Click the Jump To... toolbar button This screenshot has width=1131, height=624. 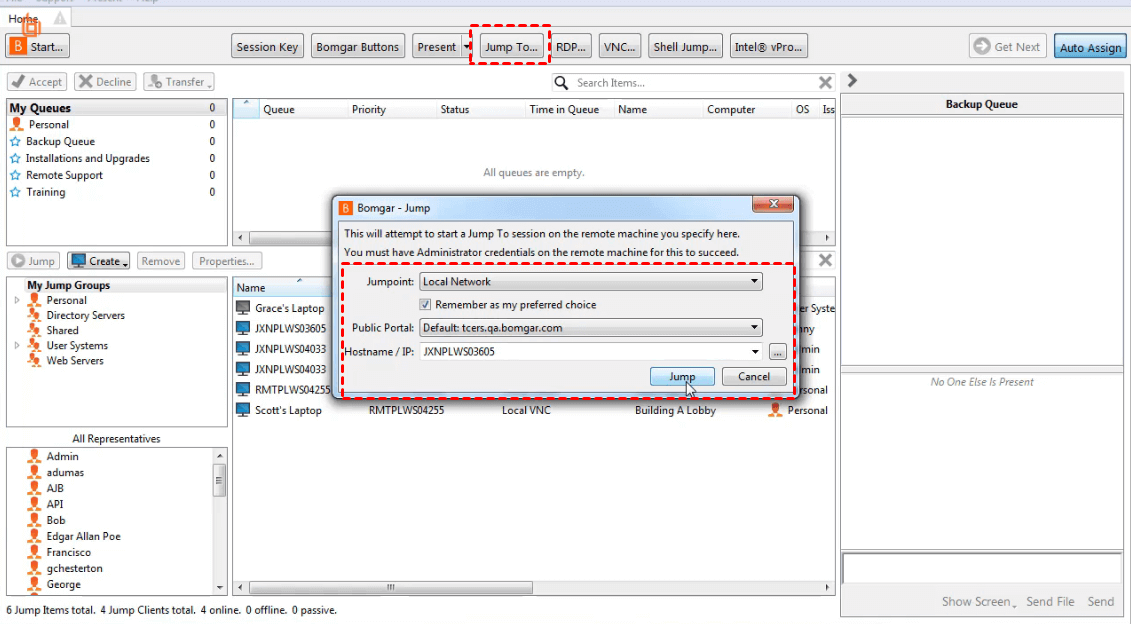click(511, 47)
